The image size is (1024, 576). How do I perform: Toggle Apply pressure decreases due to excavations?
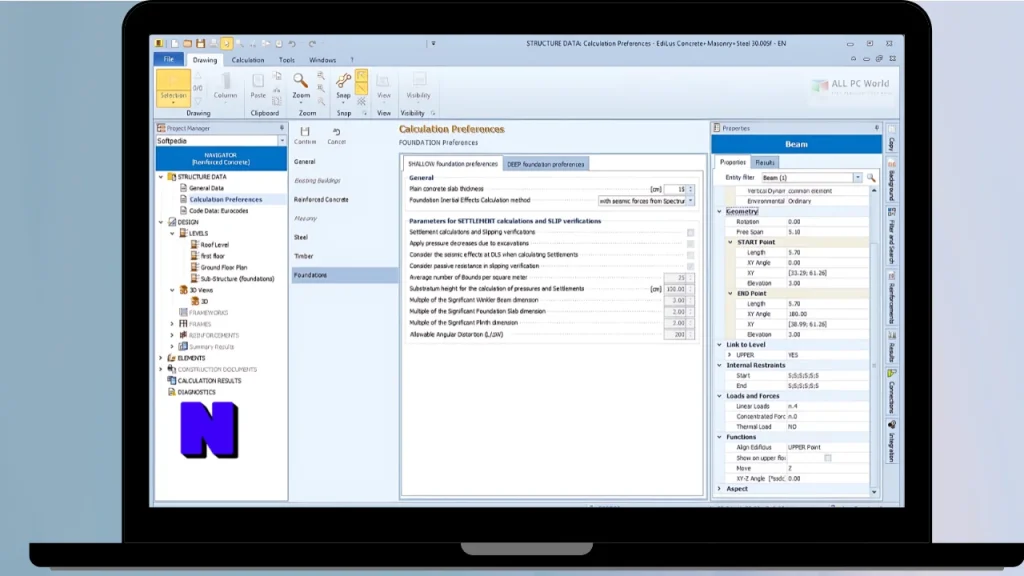(x=690, y=244)
